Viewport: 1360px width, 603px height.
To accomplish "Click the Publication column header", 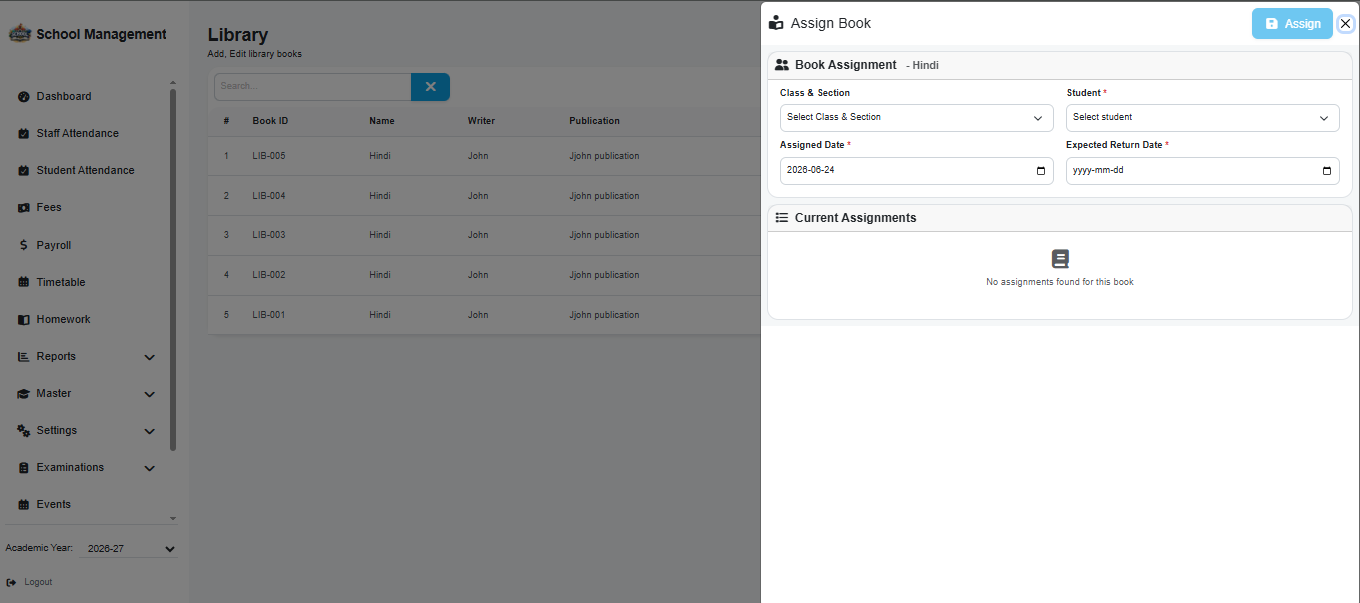I will click(x=595, y=121).
